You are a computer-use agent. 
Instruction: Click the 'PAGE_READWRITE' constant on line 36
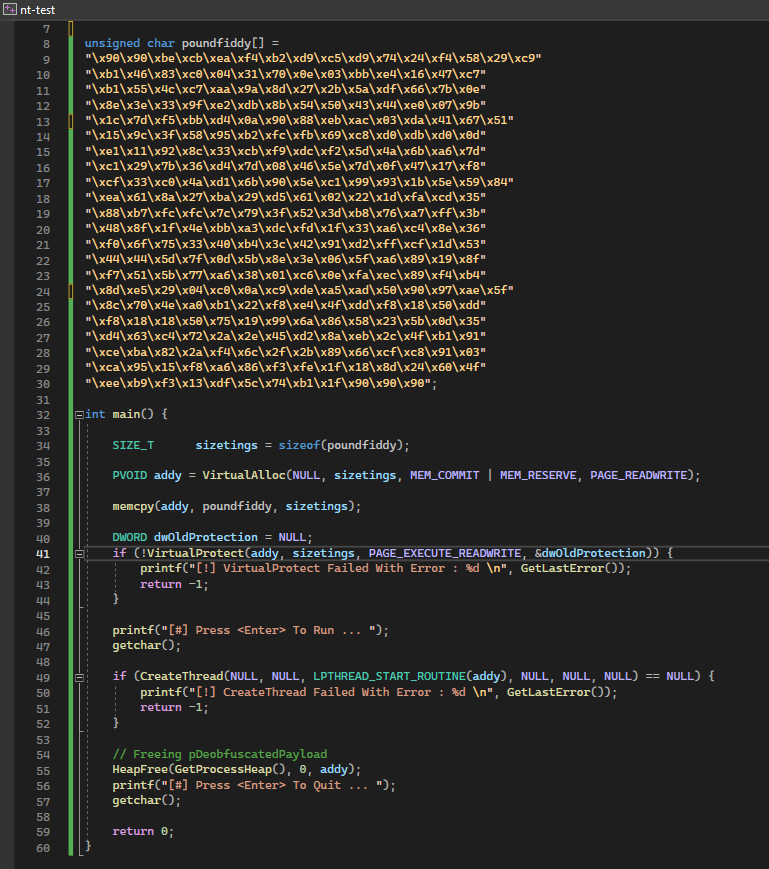pos(638,475)
